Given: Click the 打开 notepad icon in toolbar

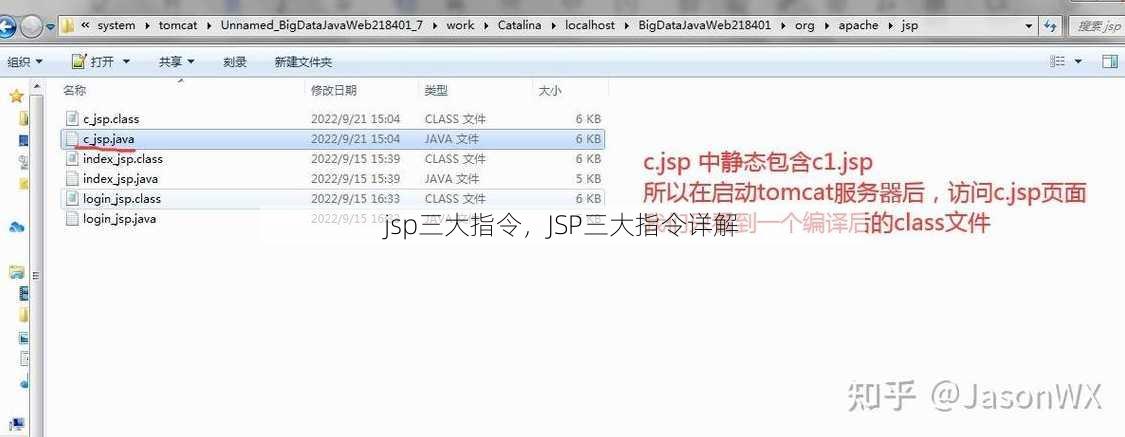Looking at the screenshot, I should (78, 61).
